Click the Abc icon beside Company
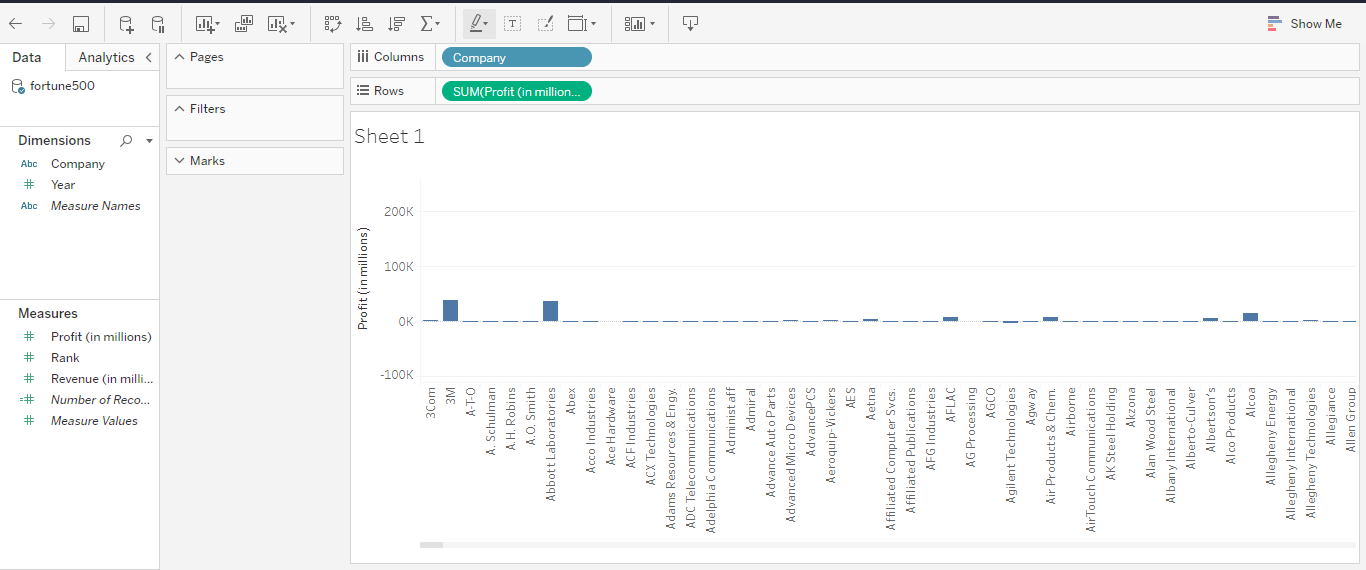 tap(29, 164)
